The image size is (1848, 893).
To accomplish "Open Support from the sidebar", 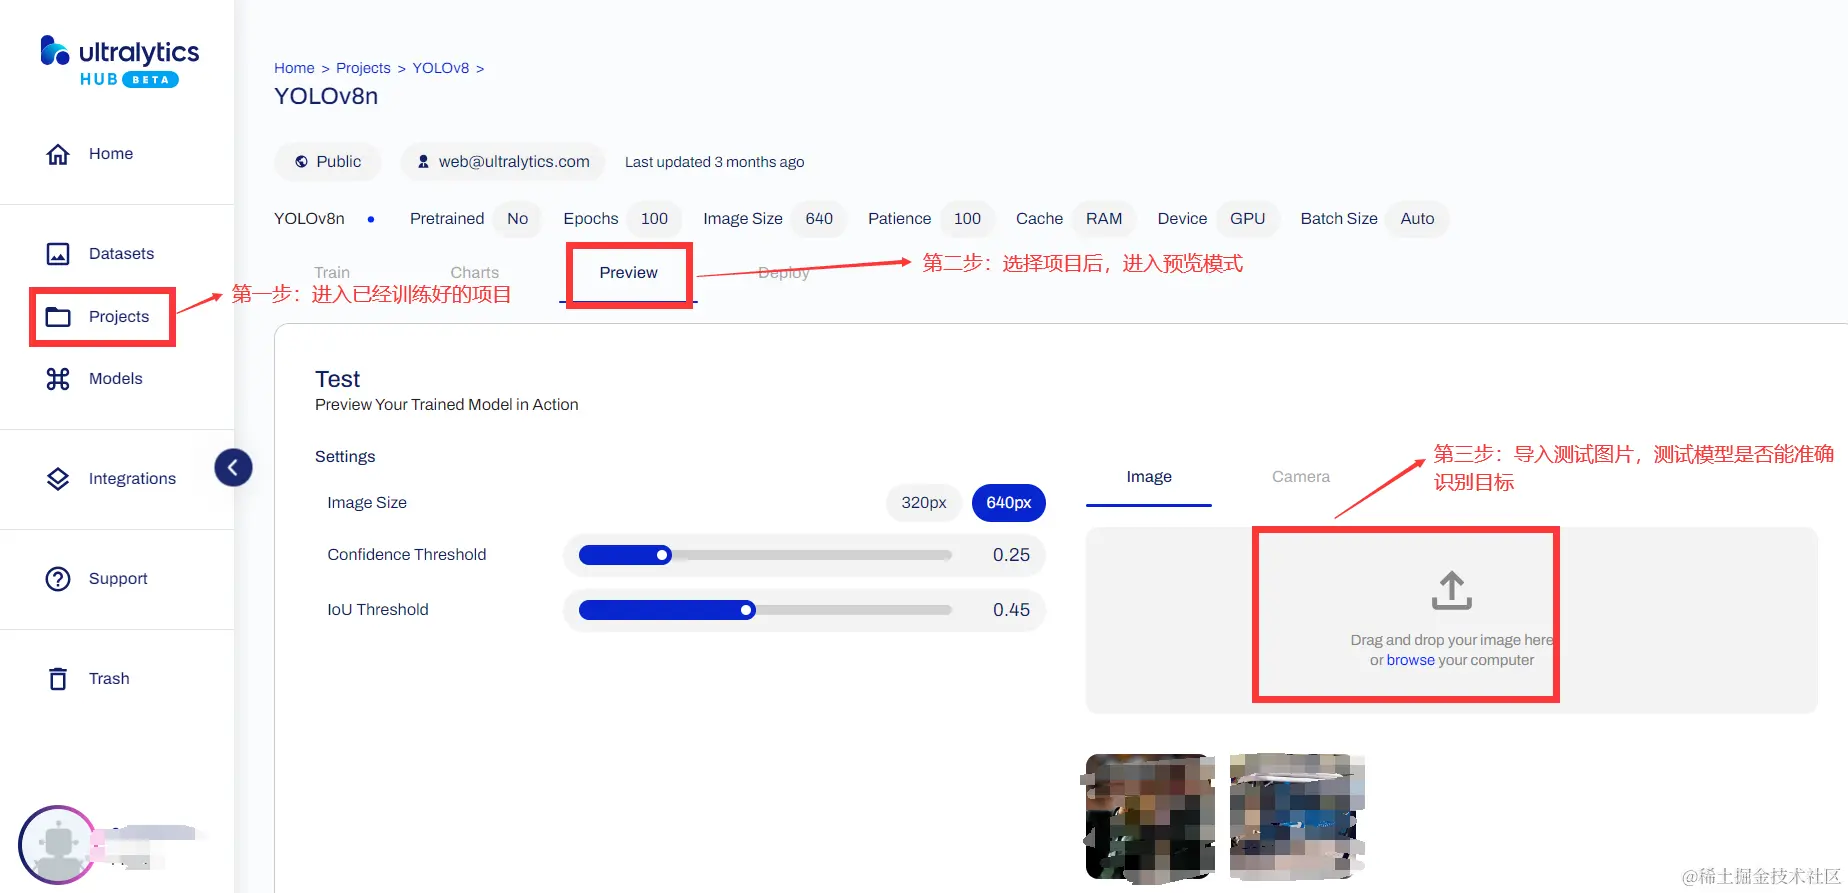I will point(118,579).
